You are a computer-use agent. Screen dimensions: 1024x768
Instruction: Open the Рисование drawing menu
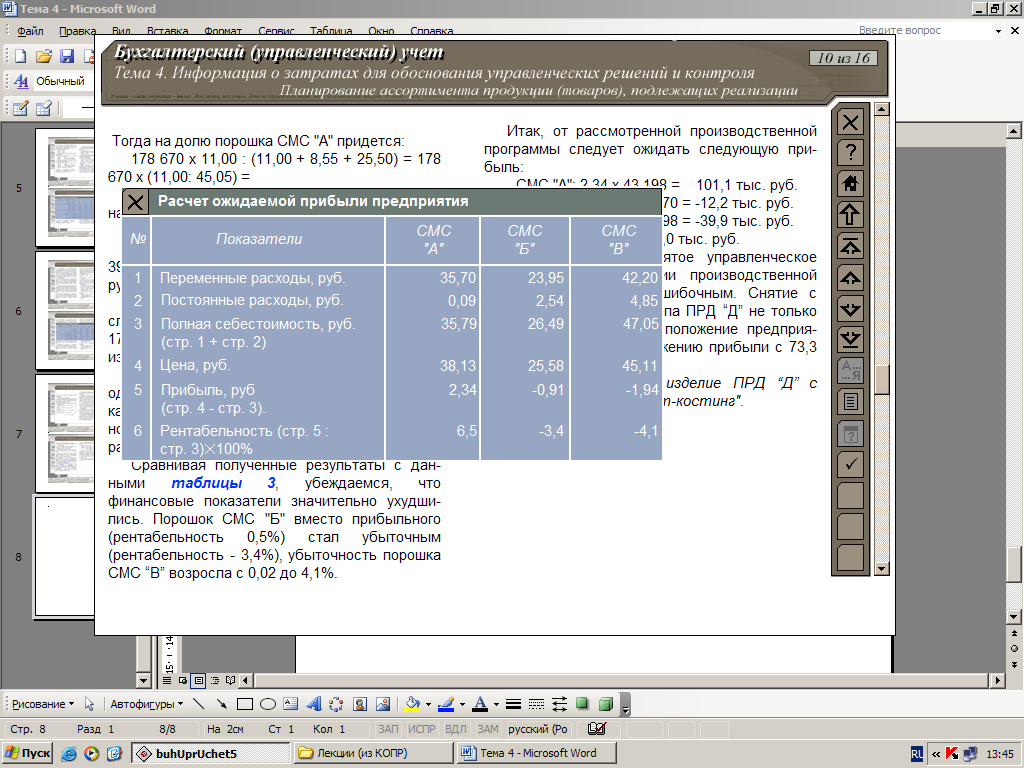point(43,704)
